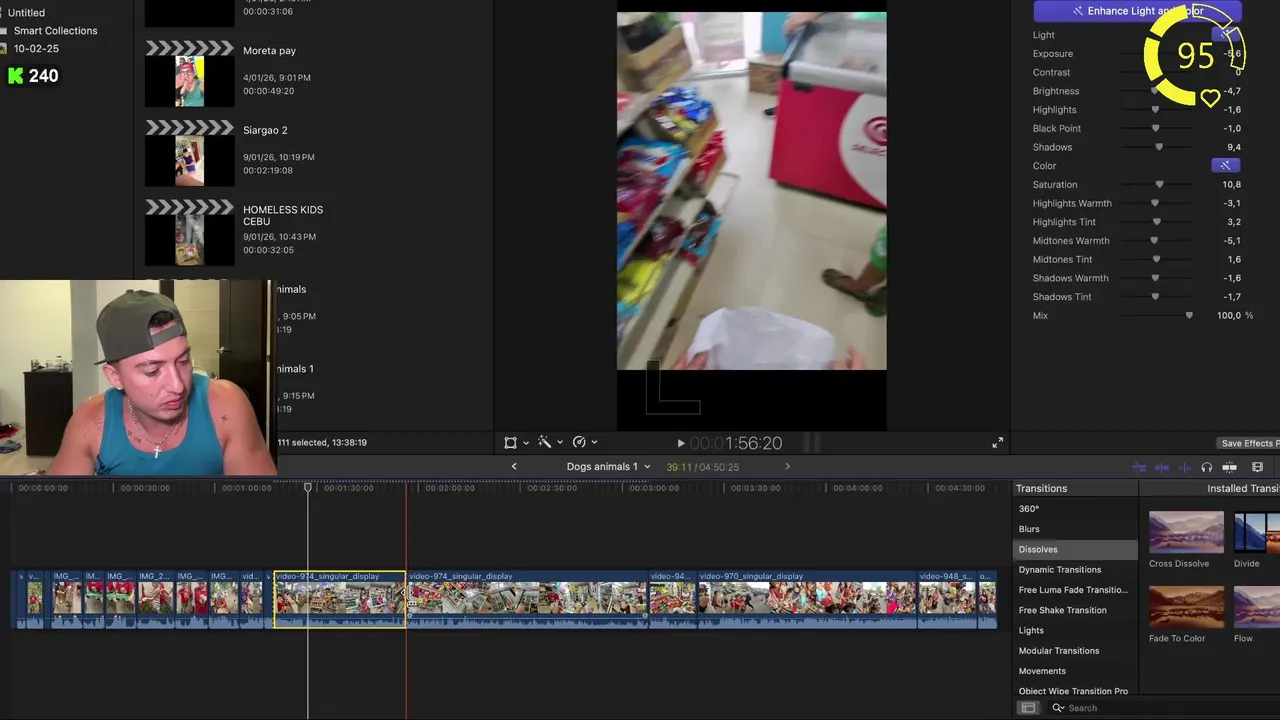This screenshot has width=1280, height=720.
Task: Click the Save Effects Preset button
Action: point(1250,443)
